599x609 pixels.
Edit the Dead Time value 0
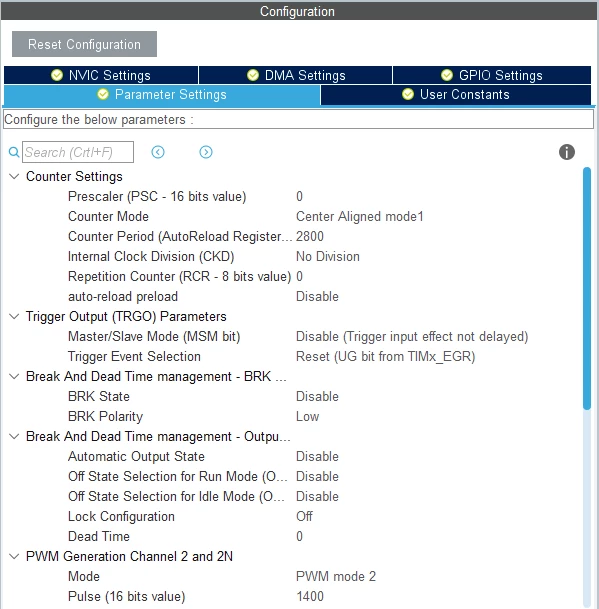click(300, 536)
